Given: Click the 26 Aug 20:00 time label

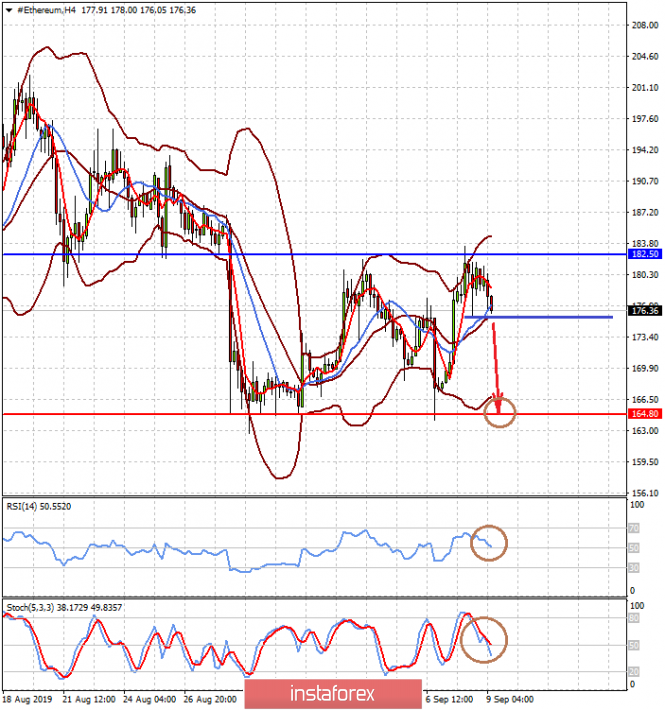Looking at the screenshot, I should point(210,700).
